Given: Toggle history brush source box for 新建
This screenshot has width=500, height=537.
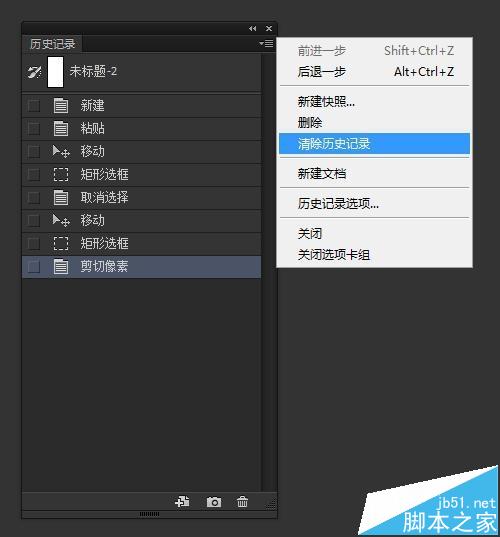Looking at the screenshot, I should (x=34, y=105).
